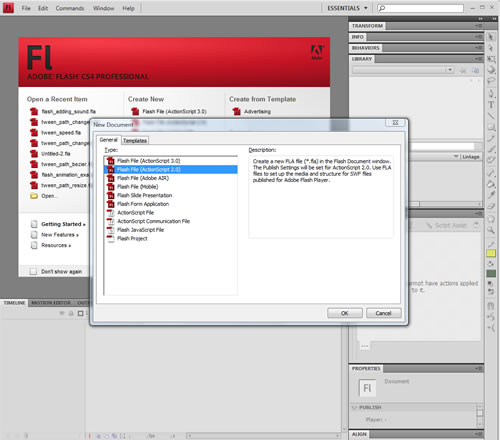
Task: Click the top search input field
Action: pyautogui.click(x=420, y=8)
